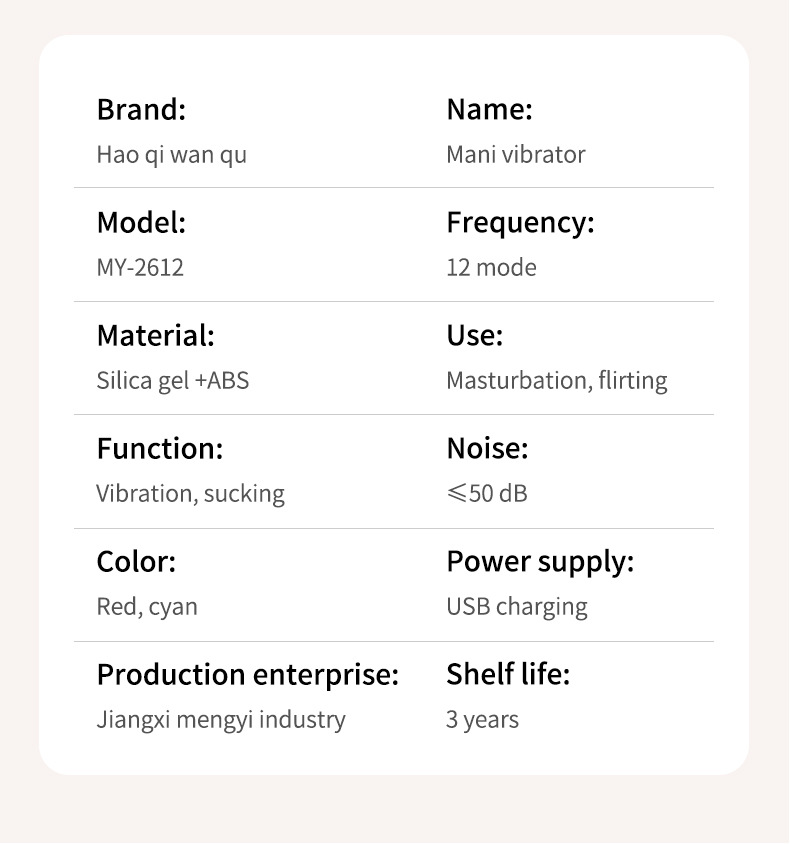This screenshot has height=844, width=790.
Task: Click the 'Noise:' label
Action: click(487, 449)
